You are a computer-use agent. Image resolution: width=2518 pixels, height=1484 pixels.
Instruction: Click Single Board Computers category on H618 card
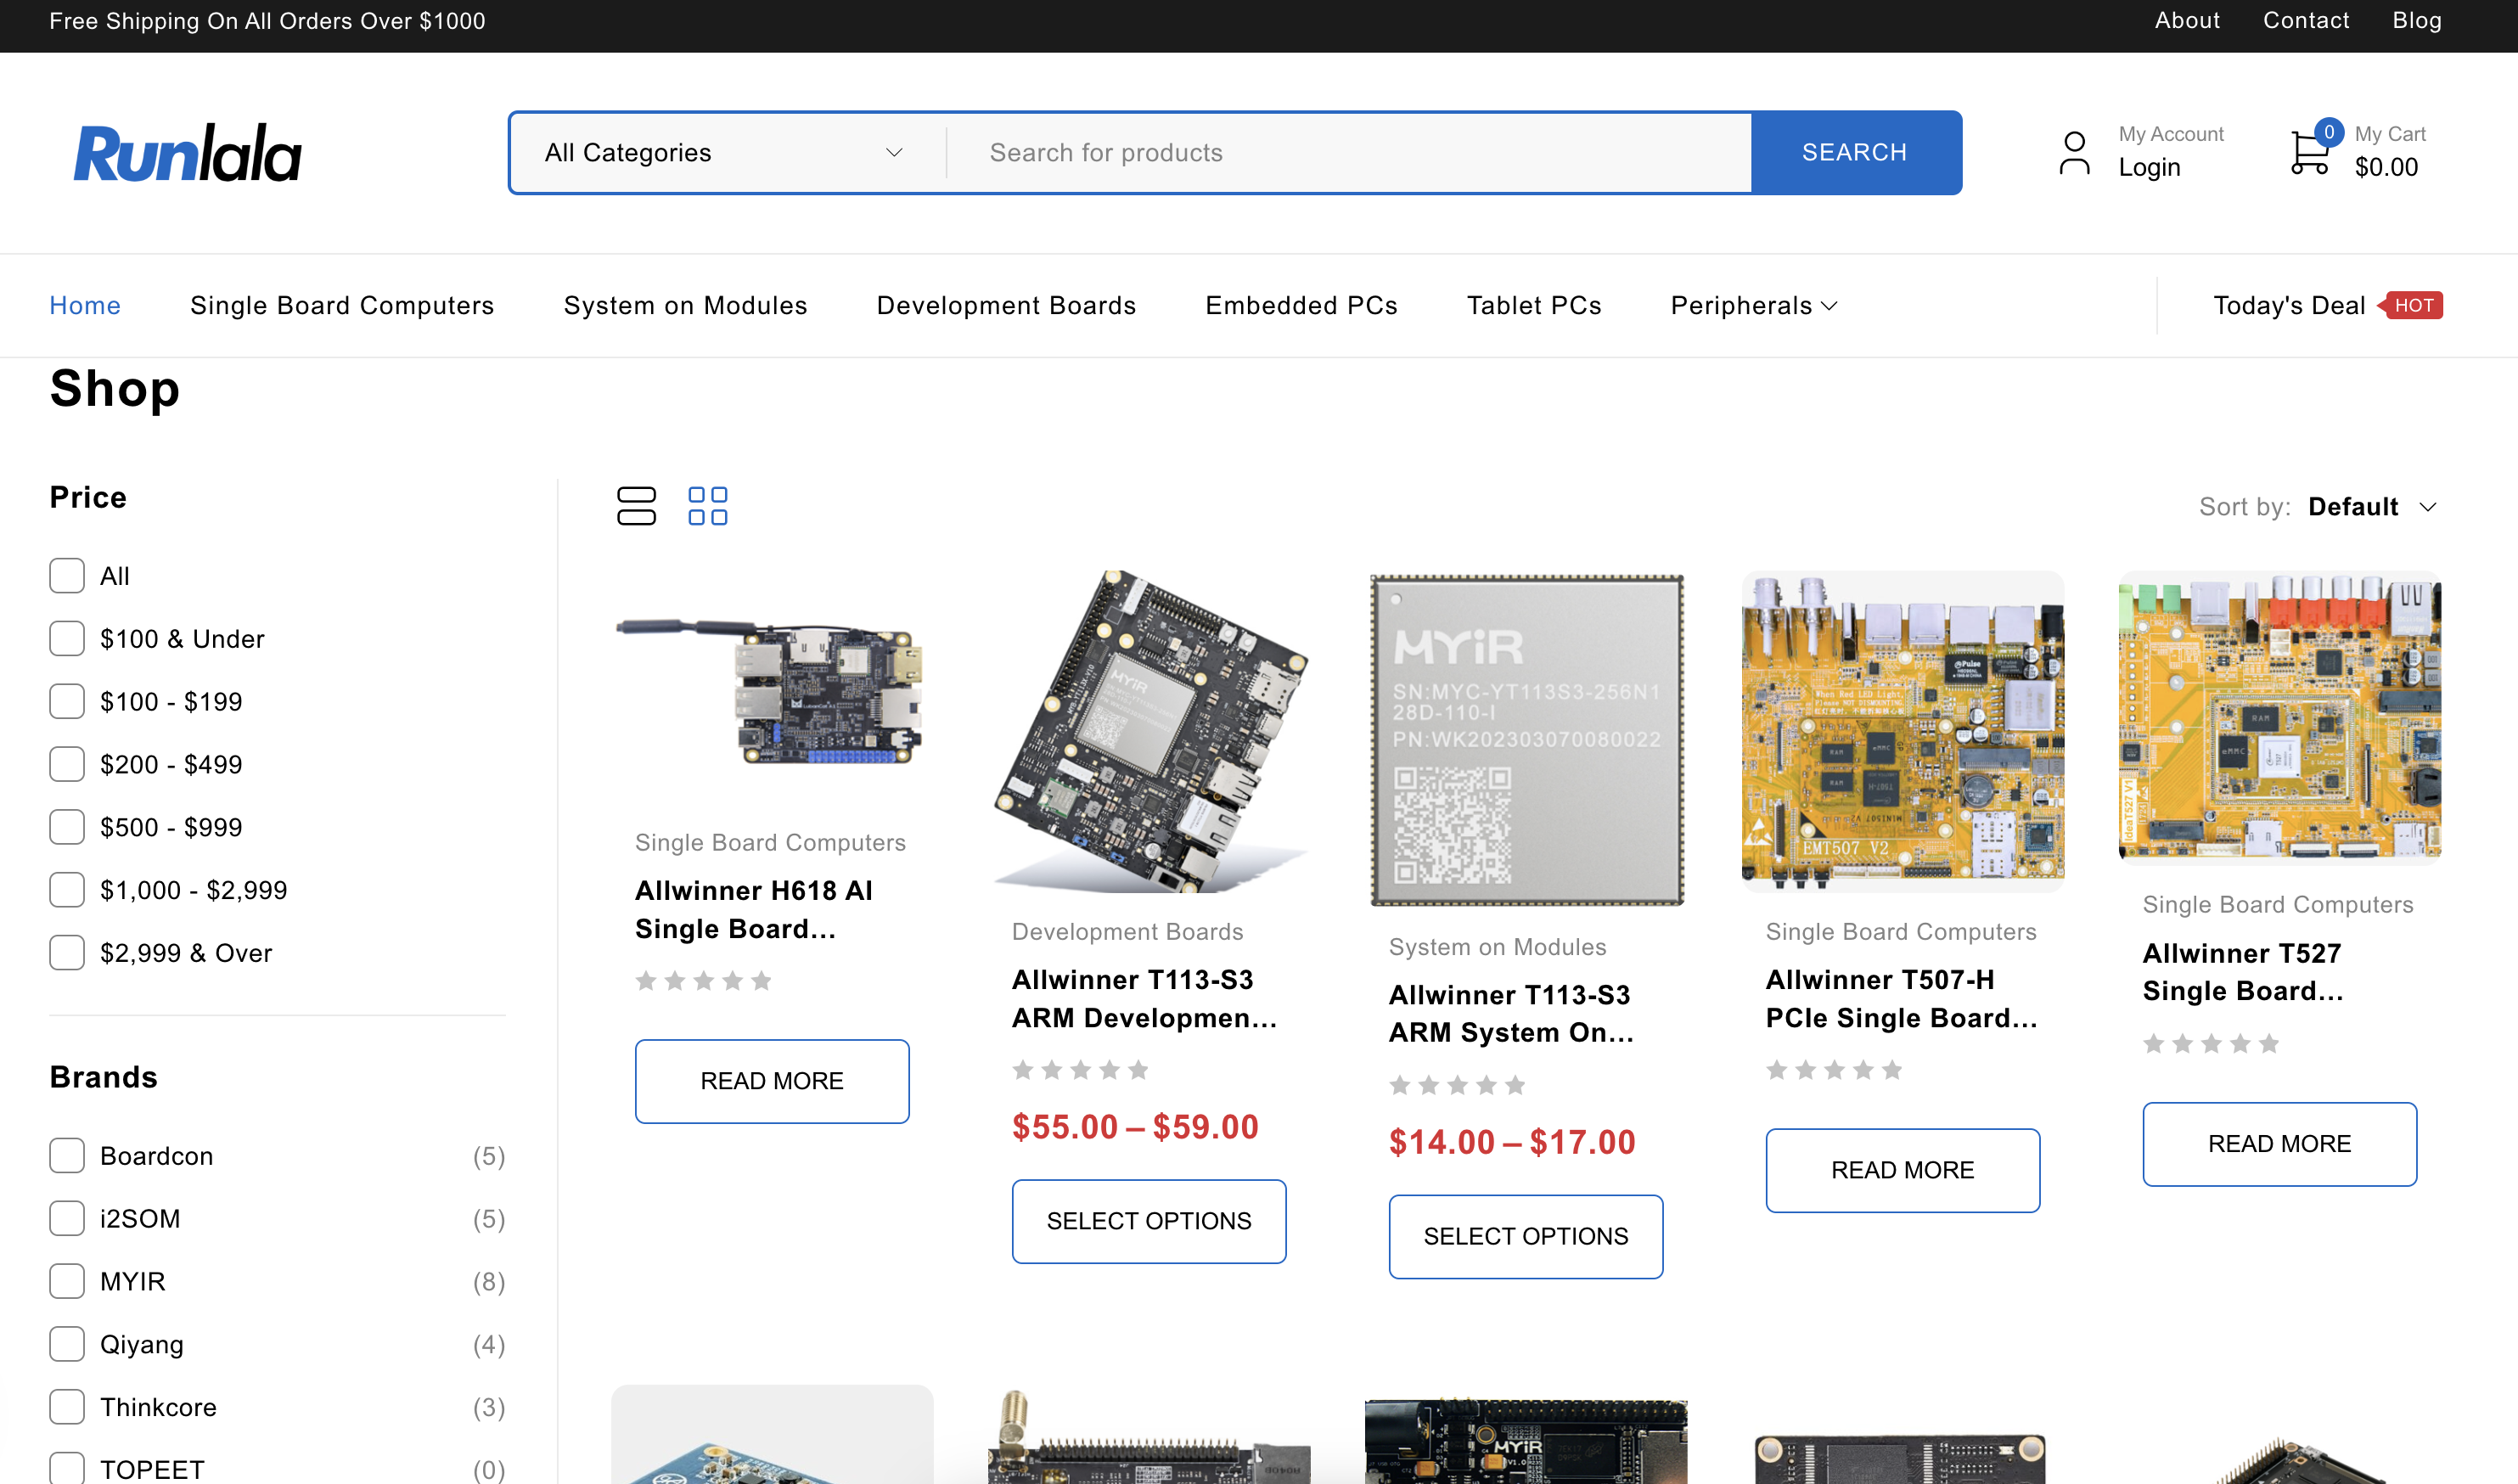click(x=770, y=843)
